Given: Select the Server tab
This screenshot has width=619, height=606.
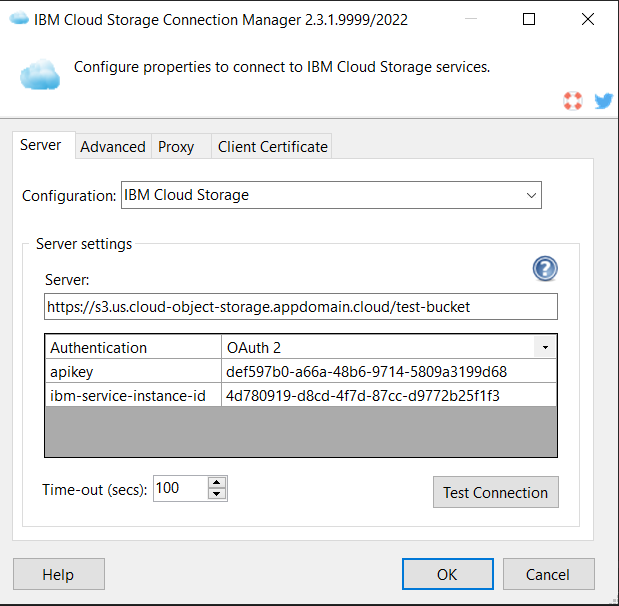Looking at the screenshot, I should click(41, 145).
